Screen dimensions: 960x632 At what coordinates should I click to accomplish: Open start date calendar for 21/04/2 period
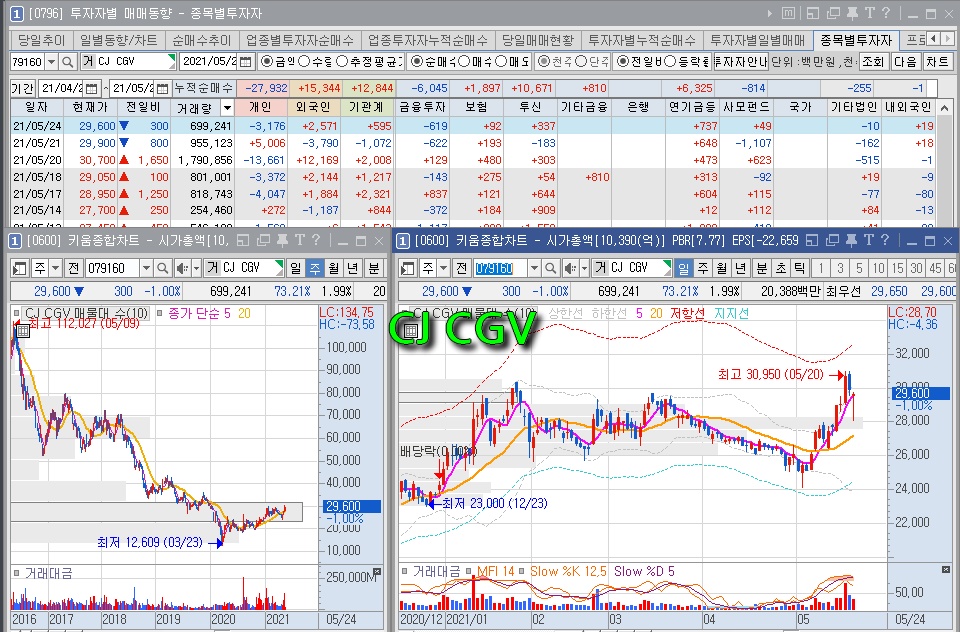point(91,88)
